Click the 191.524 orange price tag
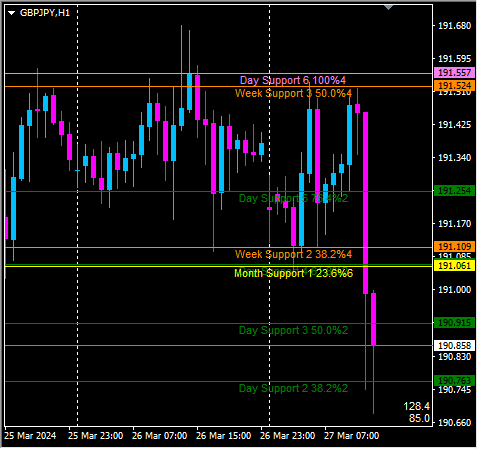478x449 pixels. (454, 86)
